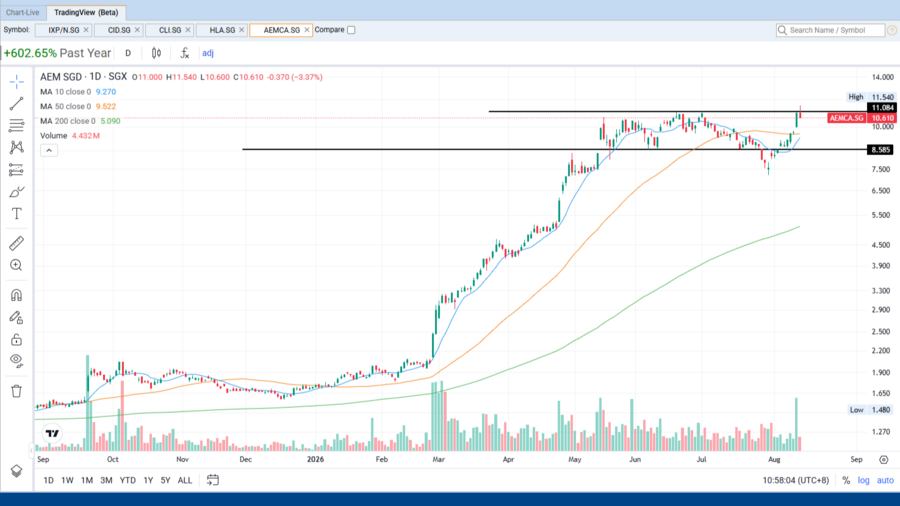
Task: Close the HLA.SG symbol tab
Action: (x=242, y=30)
